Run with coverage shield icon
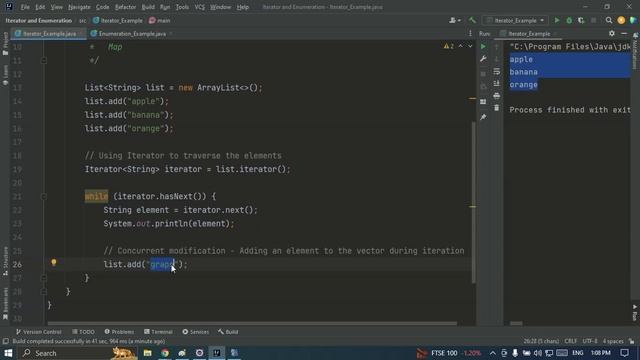This screenshot has height=360, width=640. (x=581, y=20)
